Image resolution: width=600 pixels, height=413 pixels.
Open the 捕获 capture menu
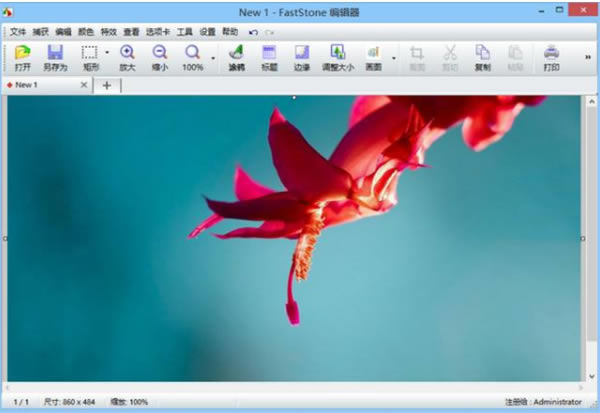click(x=41, y=32)
